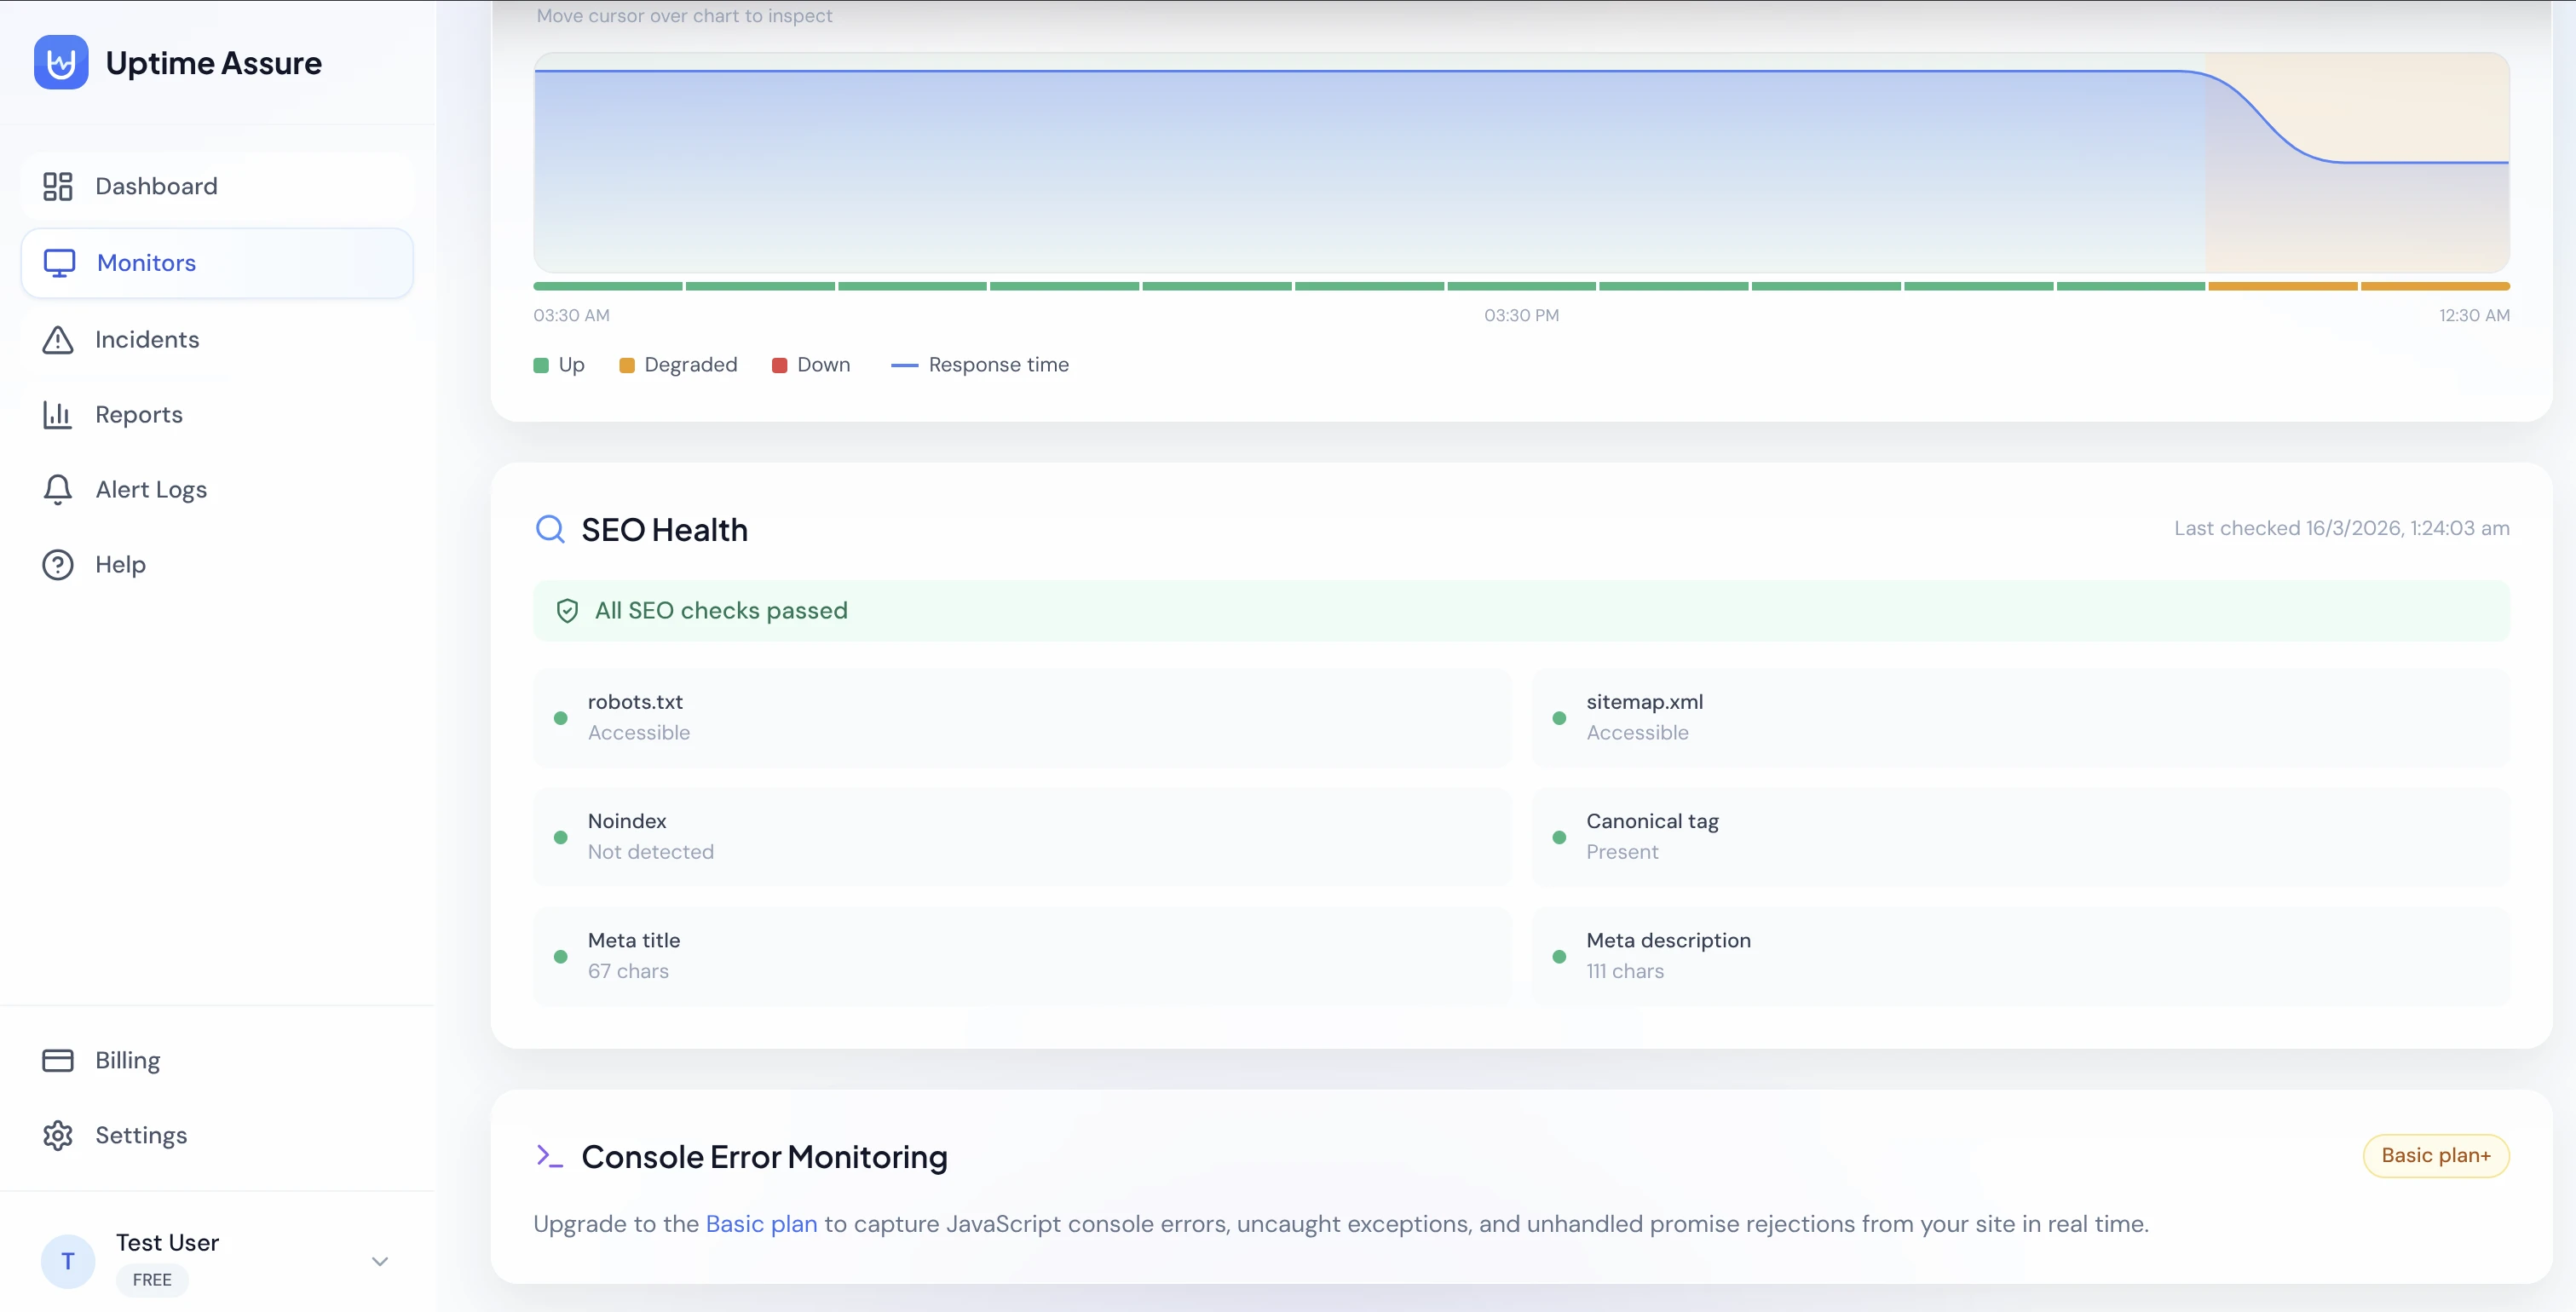Click the Basic plan+ badge

(2436, 1155)
